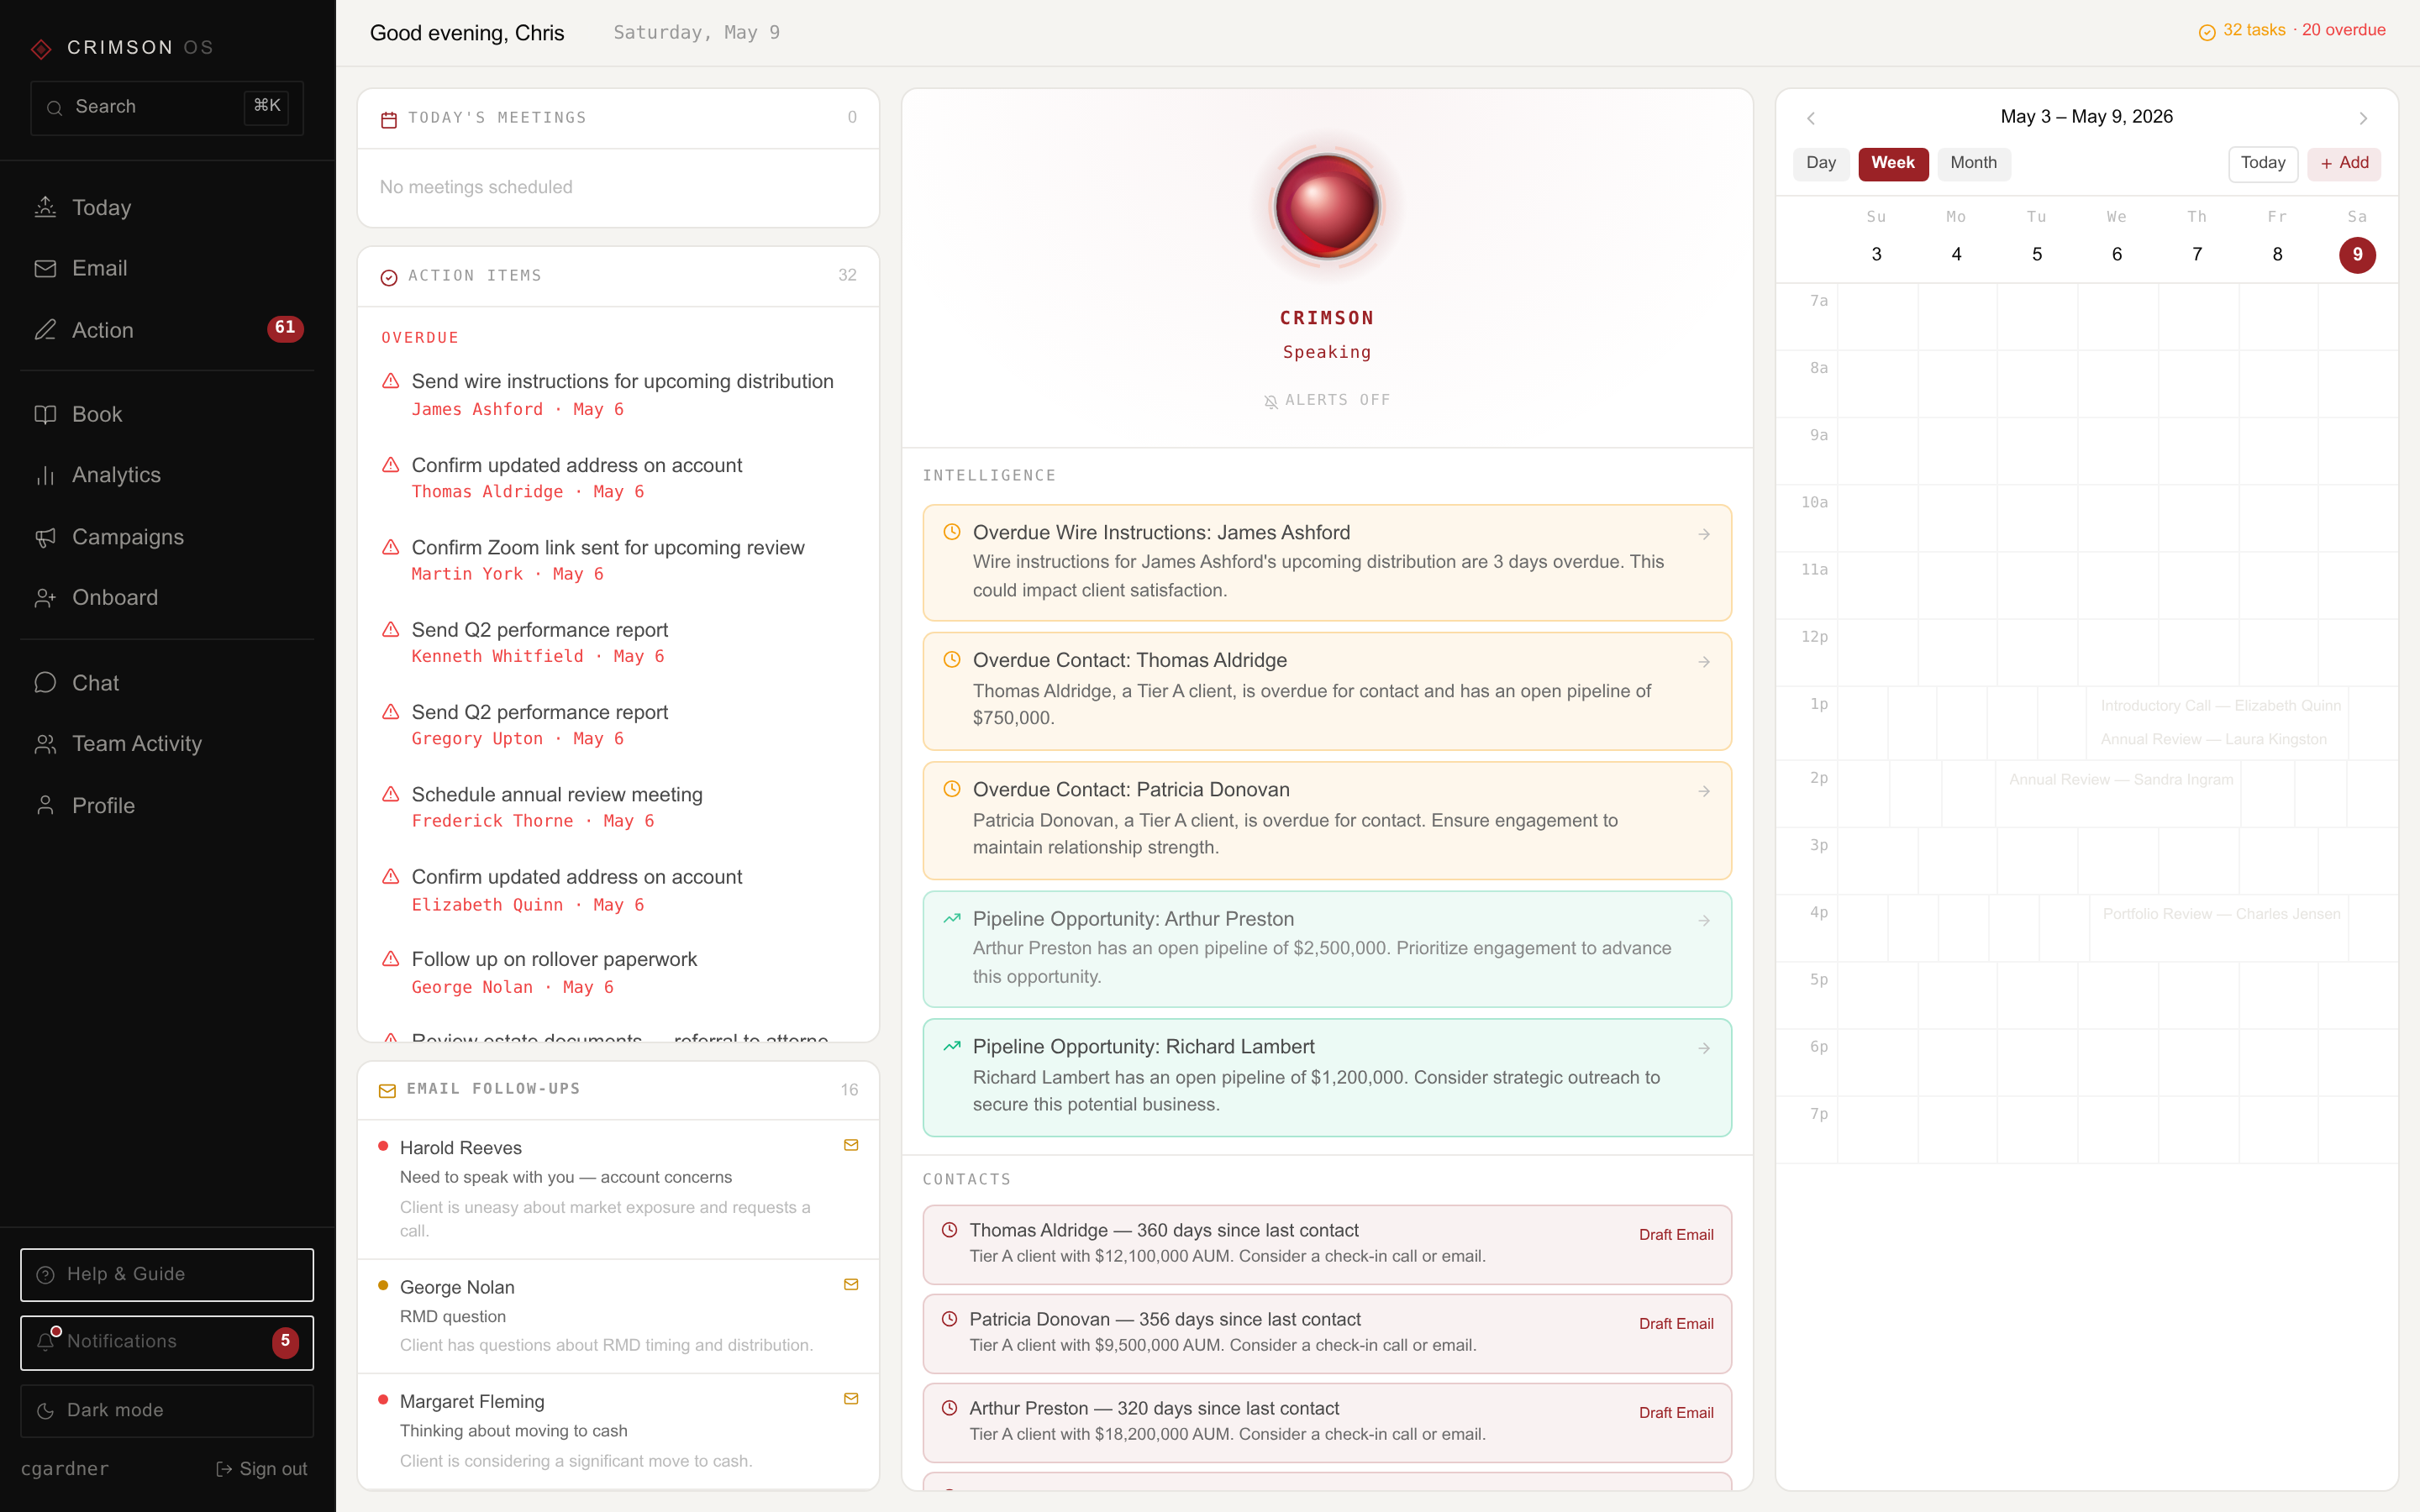
Task: Click the Action Items check-circle icon
Action: pos(389,277)
